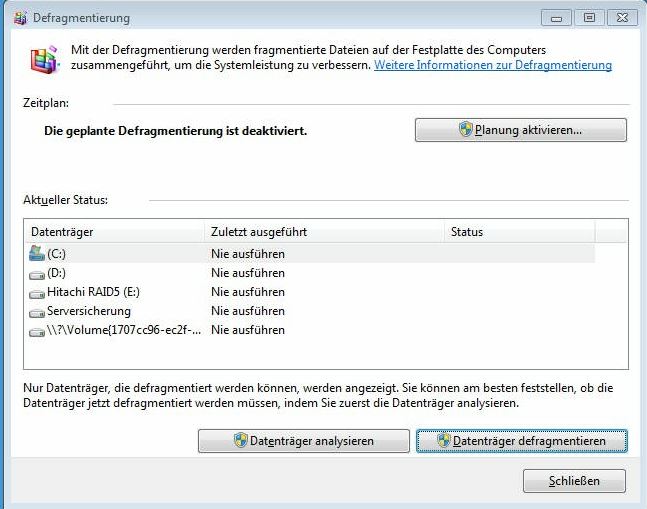647x509 pixels.
Task: Select the (C:) row label
Action: (x=57, y=254)
